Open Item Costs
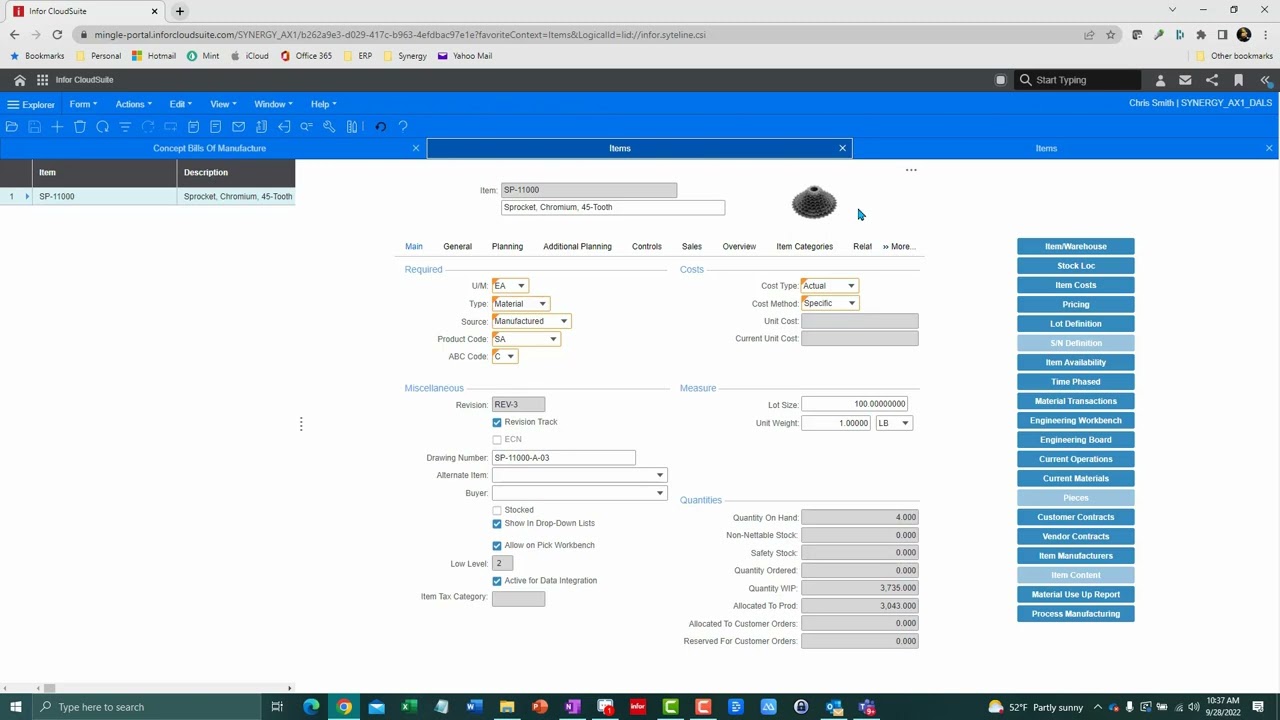 [1076, 285]
